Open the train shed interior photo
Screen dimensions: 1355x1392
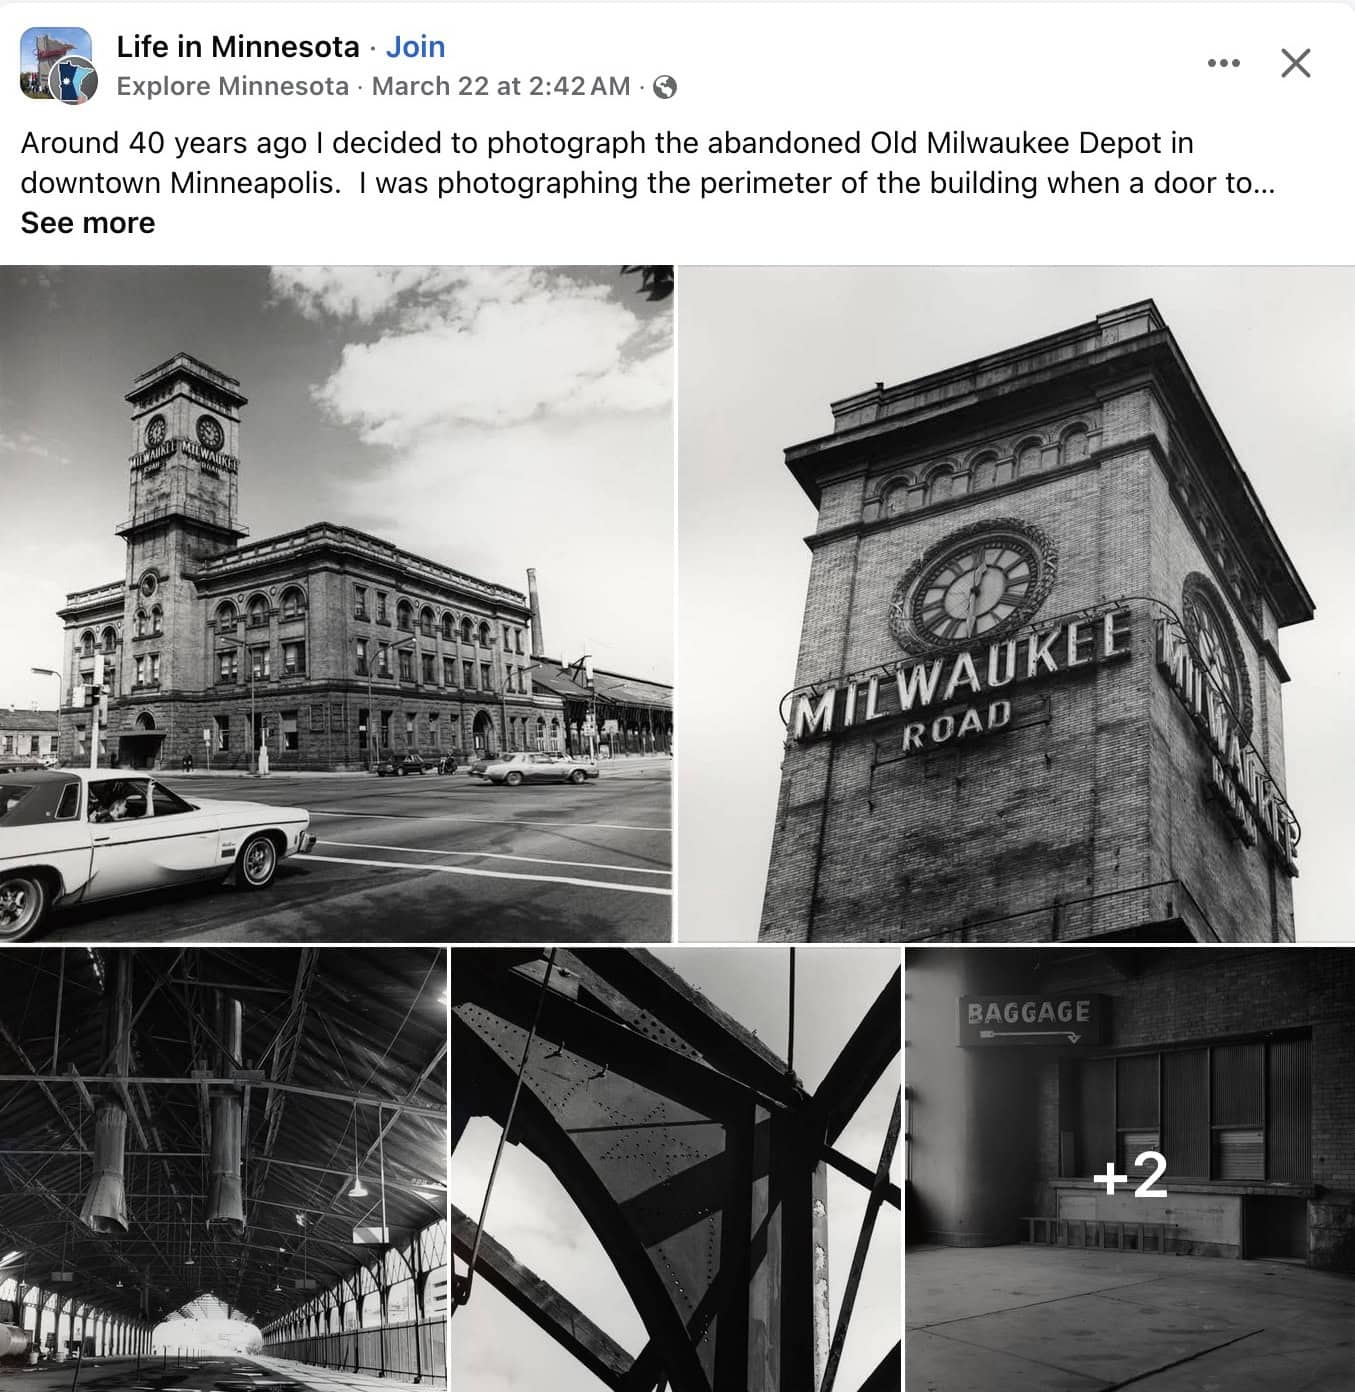click(x=223, y=1169)
